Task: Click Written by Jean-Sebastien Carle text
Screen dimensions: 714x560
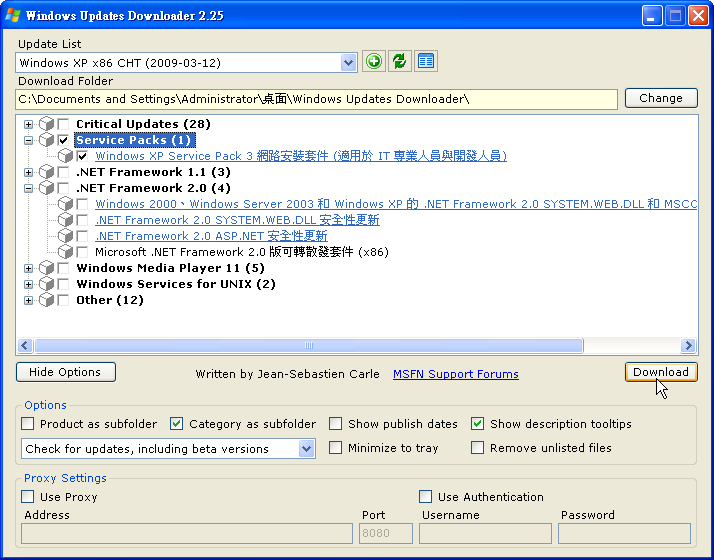Action: (x=287, y=374)
